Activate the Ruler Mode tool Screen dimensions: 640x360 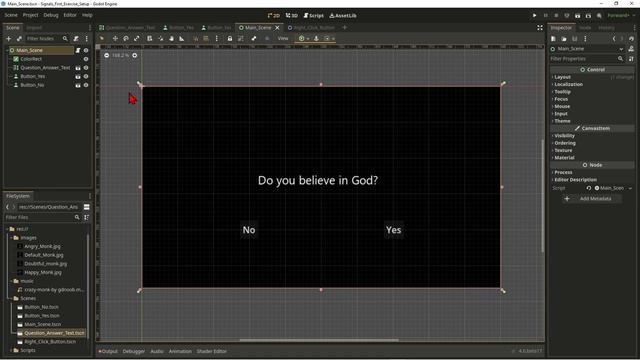182,38
